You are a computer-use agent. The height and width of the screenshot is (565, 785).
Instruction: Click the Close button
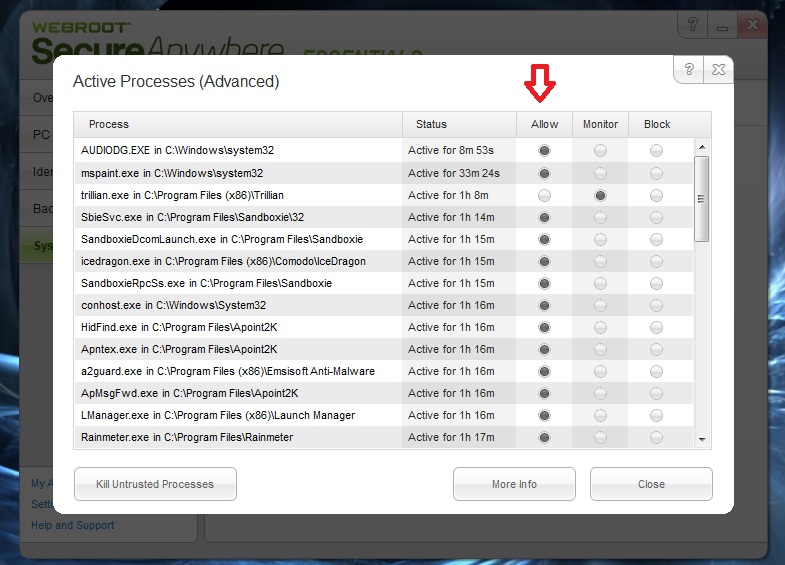tap(651, 484)
